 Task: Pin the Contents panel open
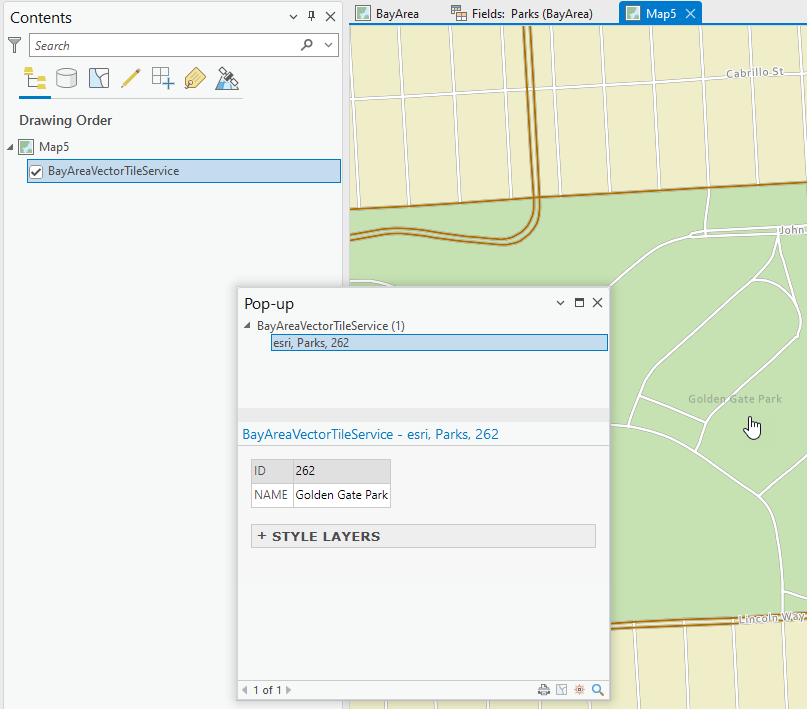[x=312, y=16]
